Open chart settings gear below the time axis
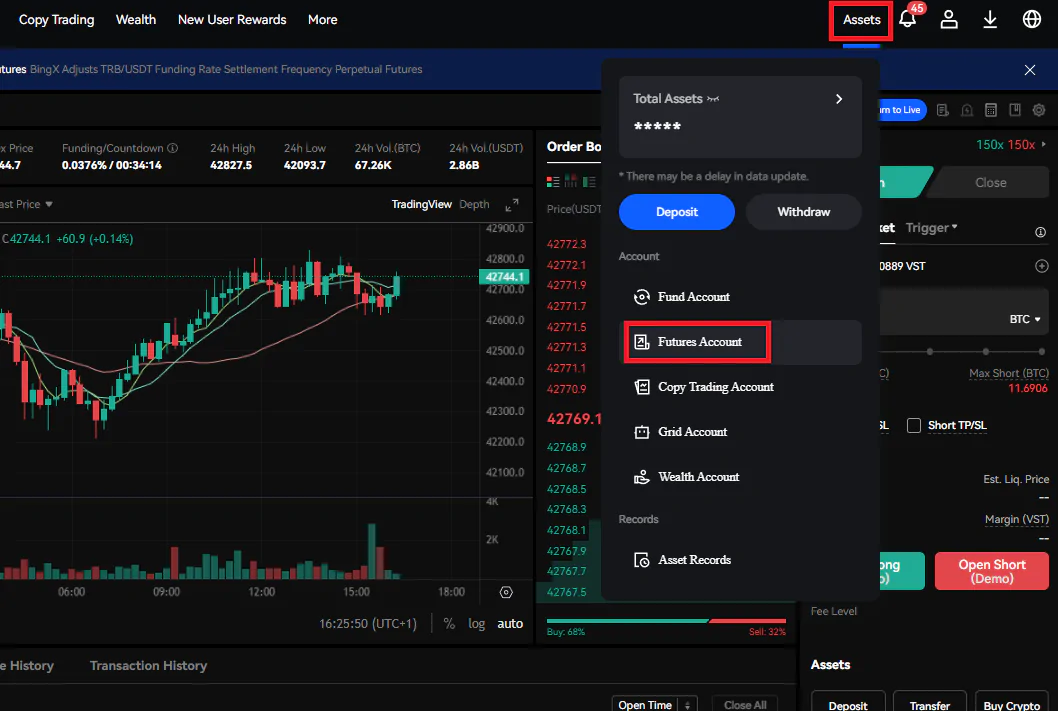 [x=506, y=592]
